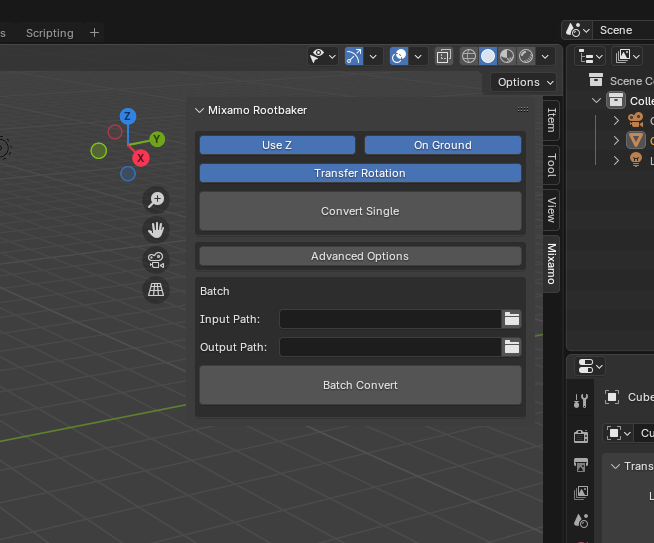Viewport: 654px width, 543px height.
Task: Toggle X-Ray mode
Action: pos(444,56)
